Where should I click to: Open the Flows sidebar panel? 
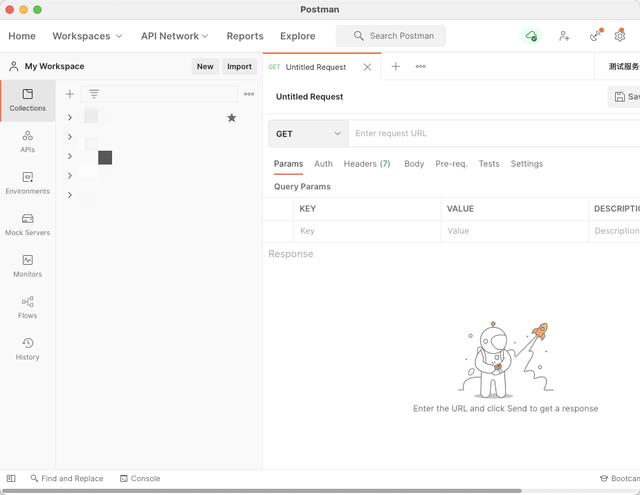[27, 306]
